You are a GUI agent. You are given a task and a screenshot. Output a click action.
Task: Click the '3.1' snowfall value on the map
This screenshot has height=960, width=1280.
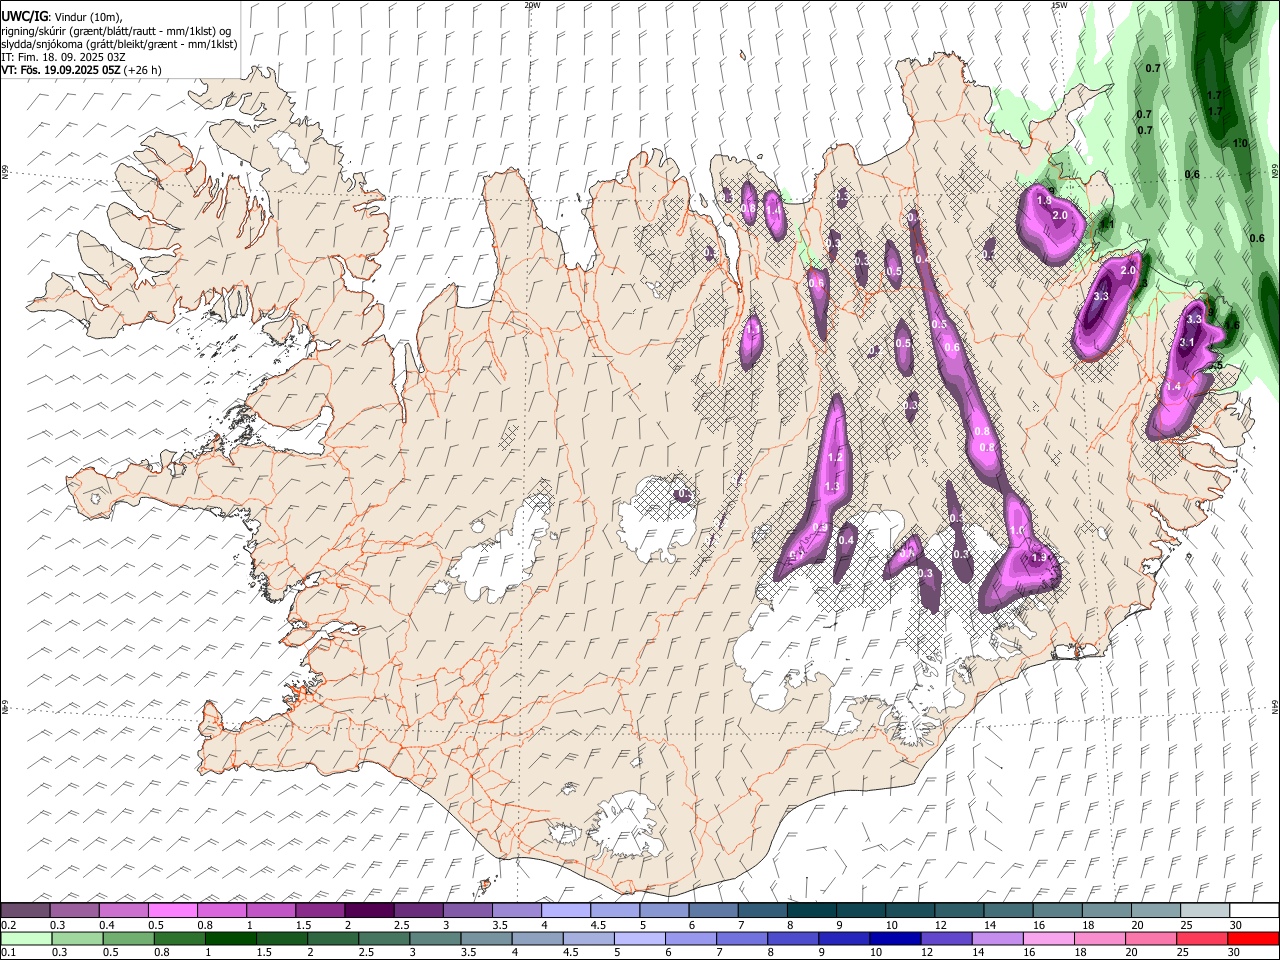[x=1187, y=343]
